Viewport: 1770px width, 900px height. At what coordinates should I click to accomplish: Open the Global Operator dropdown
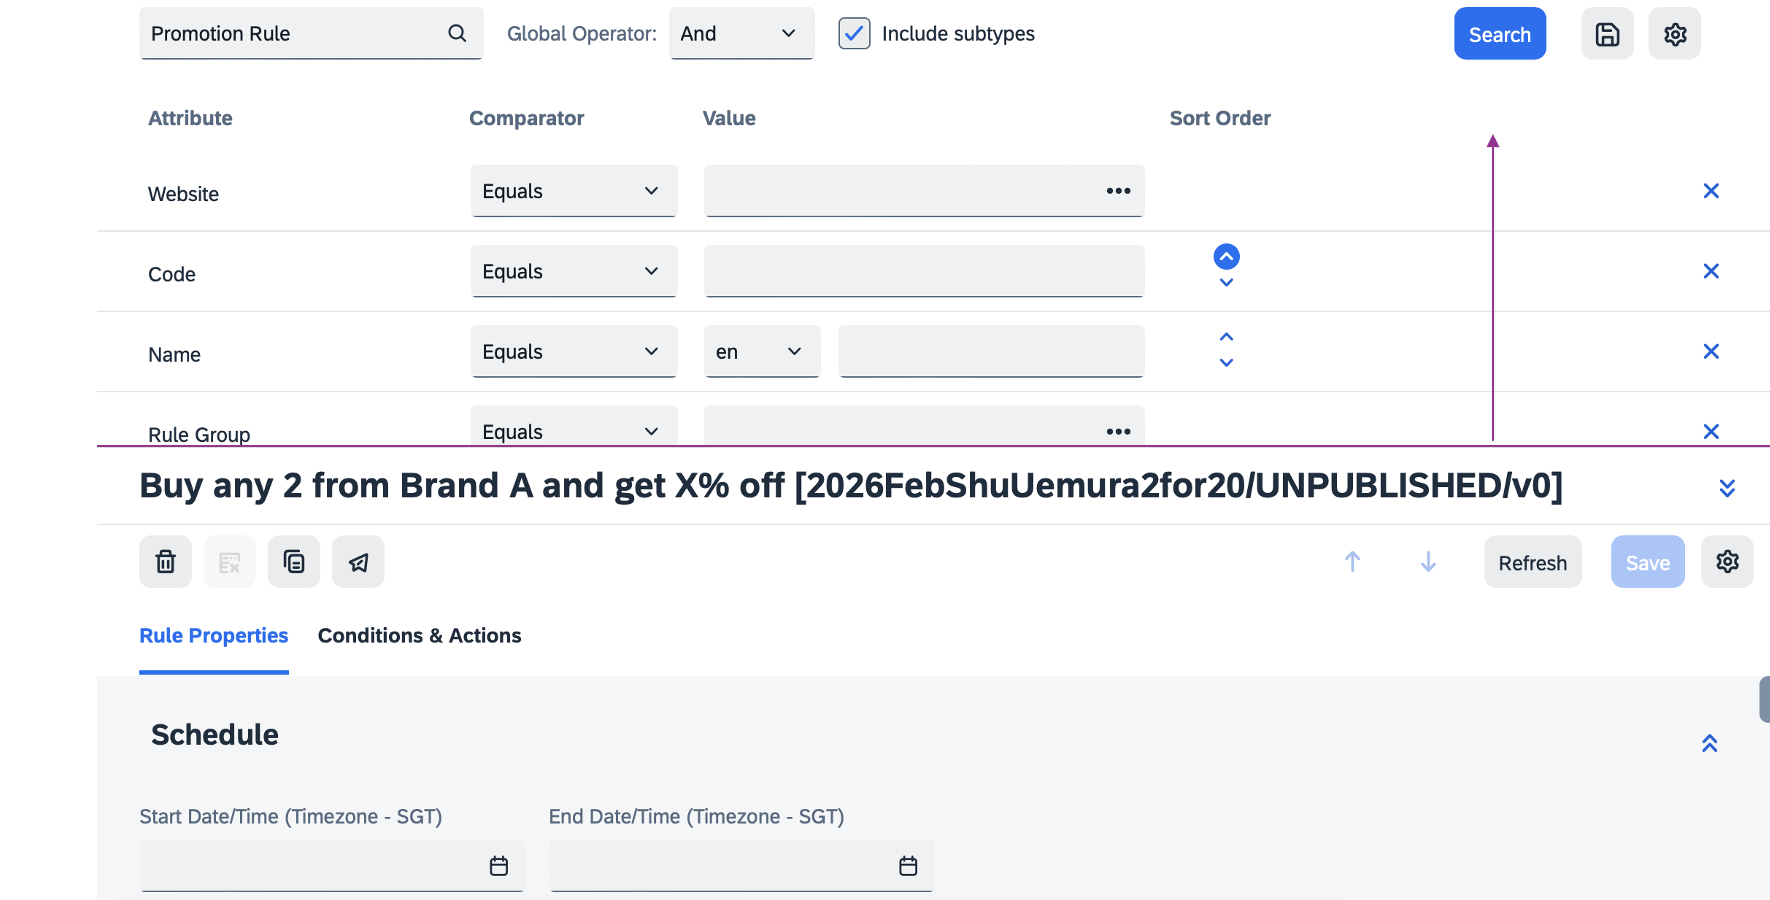(x=741, y=34)
